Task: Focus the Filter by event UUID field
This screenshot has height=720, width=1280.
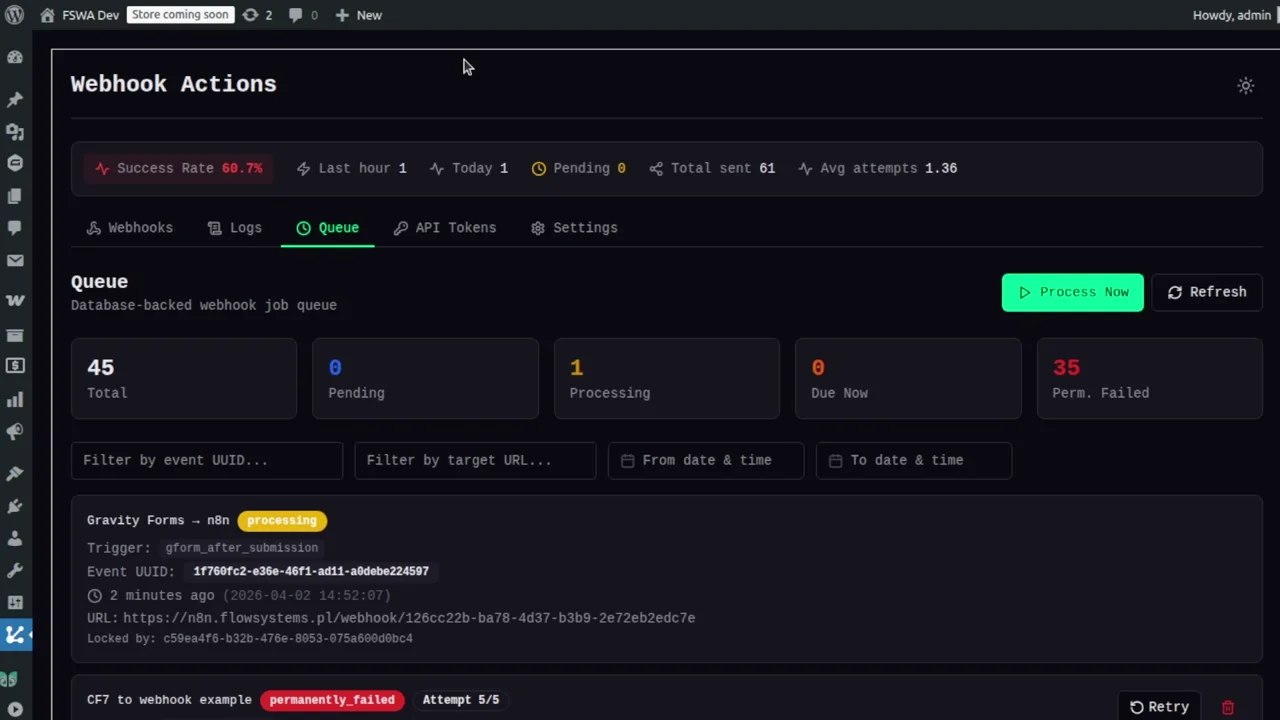Action: pos(207,460)
